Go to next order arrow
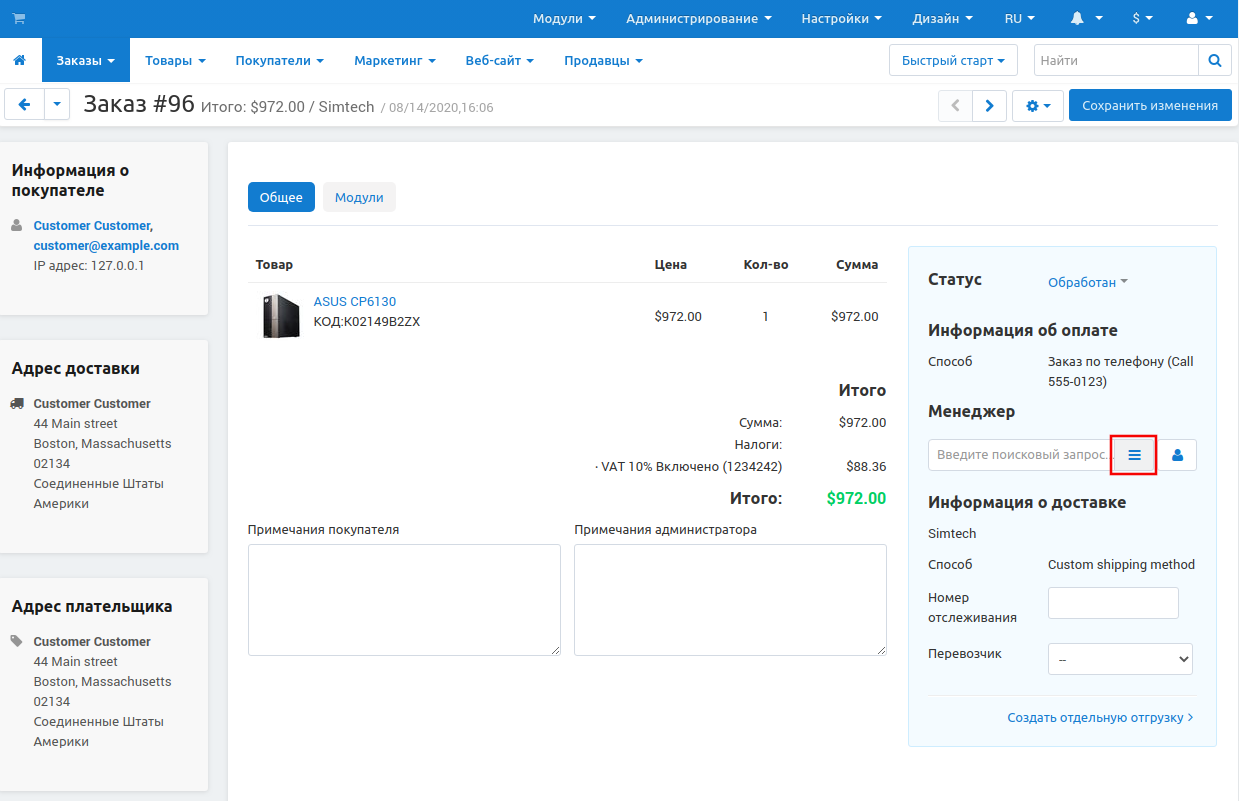Image resolution: width=1239 pixels, height=801 pixels. tap(989, 105)
